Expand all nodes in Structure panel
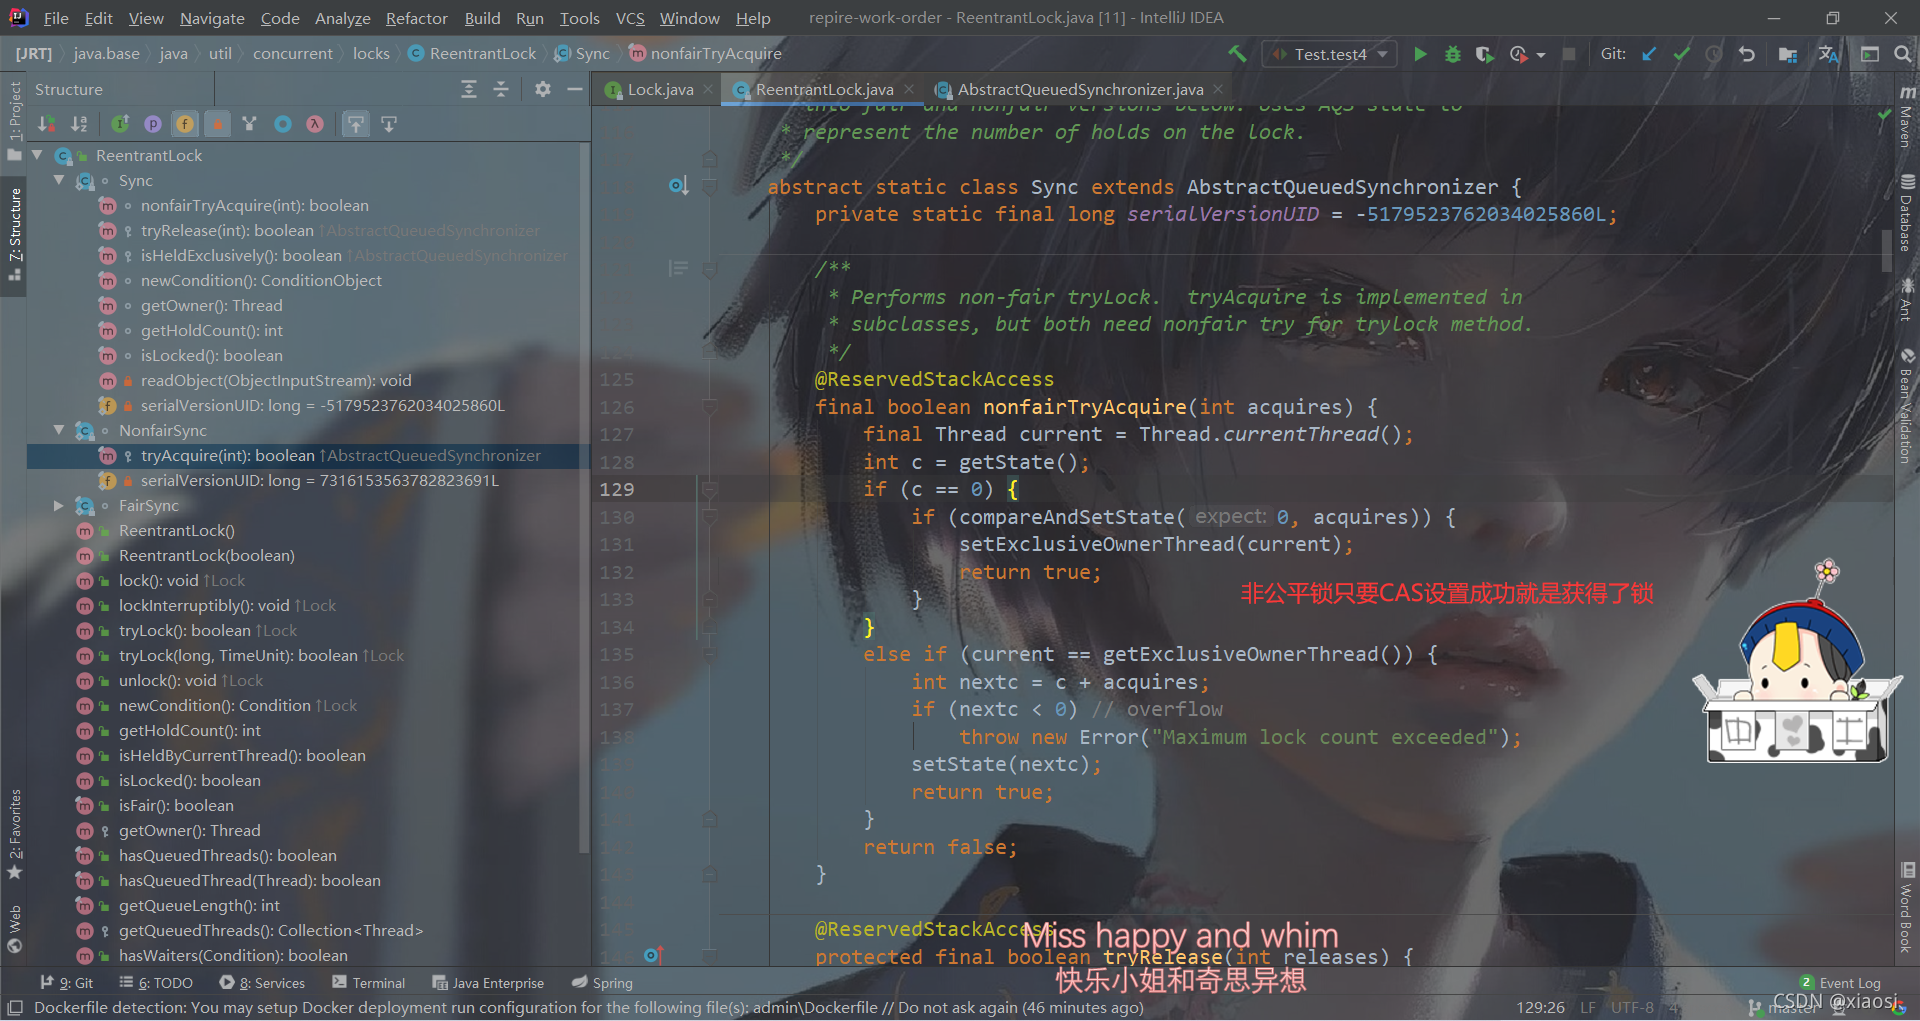 (x=469, y=89)
